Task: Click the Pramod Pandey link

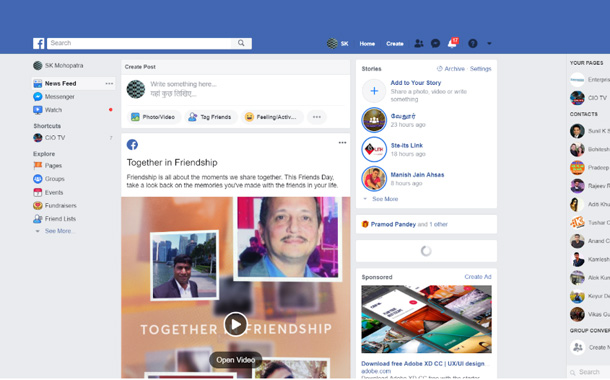Action: point(393,224)
